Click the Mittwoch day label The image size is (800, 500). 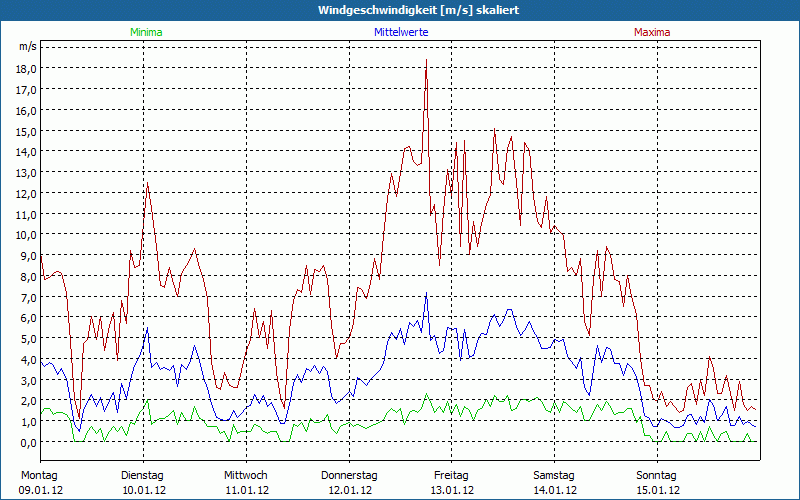point(246,475)
